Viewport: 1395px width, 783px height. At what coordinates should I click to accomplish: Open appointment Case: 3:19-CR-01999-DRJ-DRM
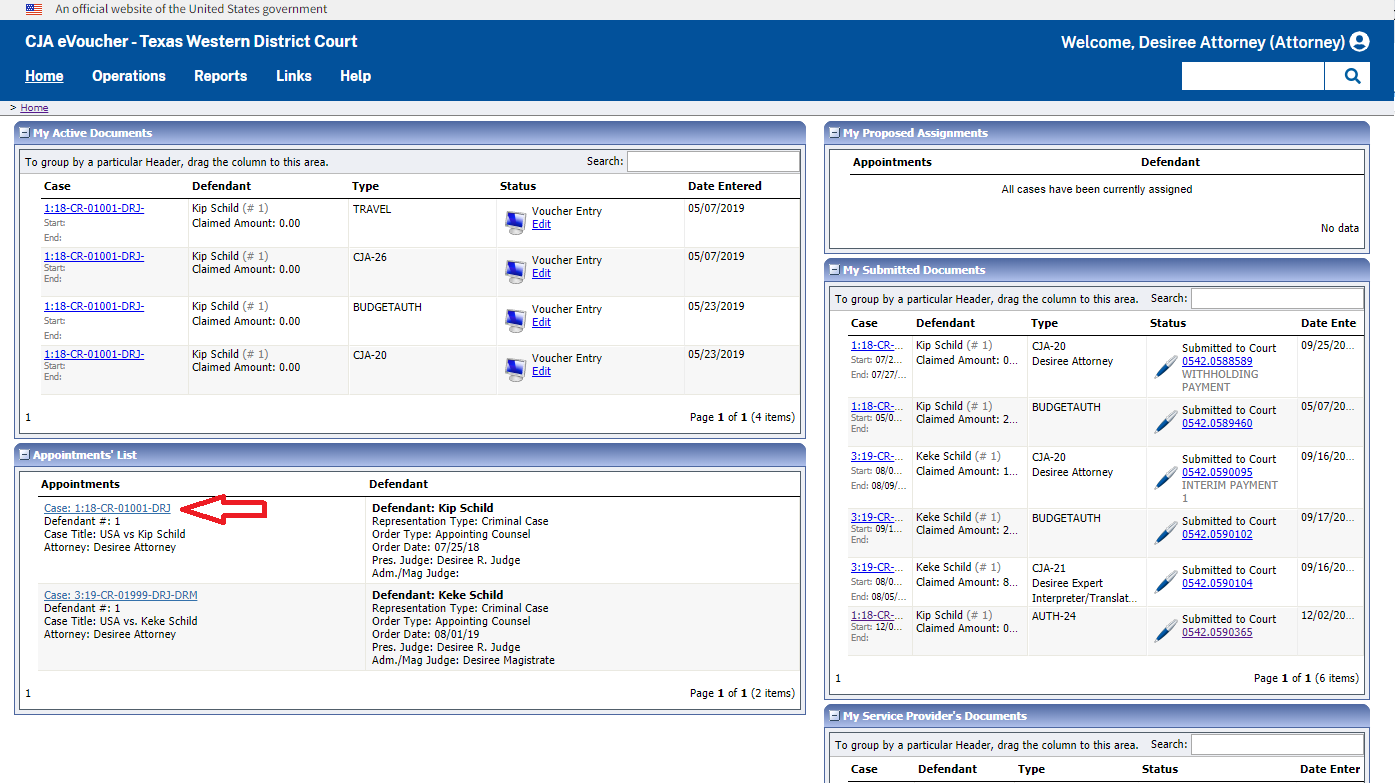pos(121,596)
